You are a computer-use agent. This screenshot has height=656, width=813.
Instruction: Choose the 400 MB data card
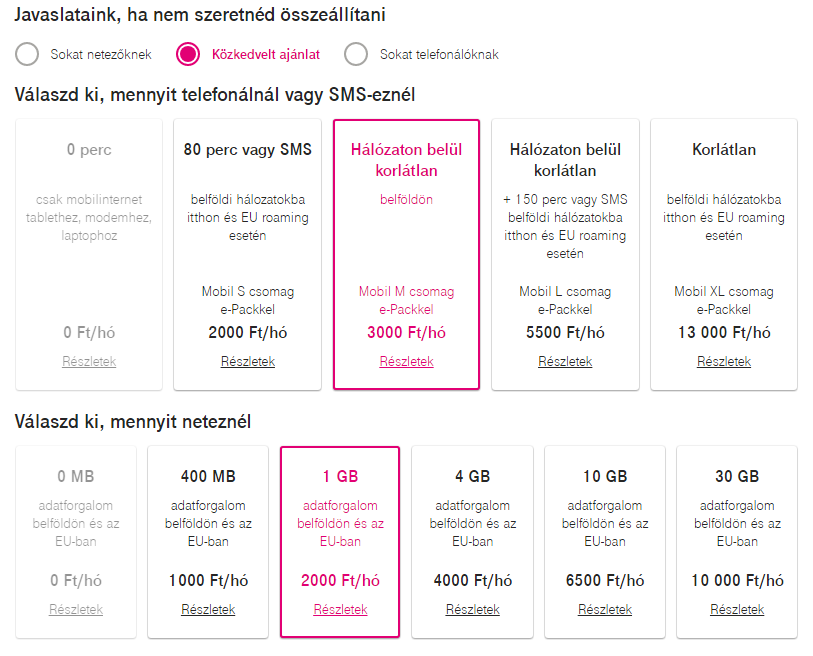click(x=208, y=542)
